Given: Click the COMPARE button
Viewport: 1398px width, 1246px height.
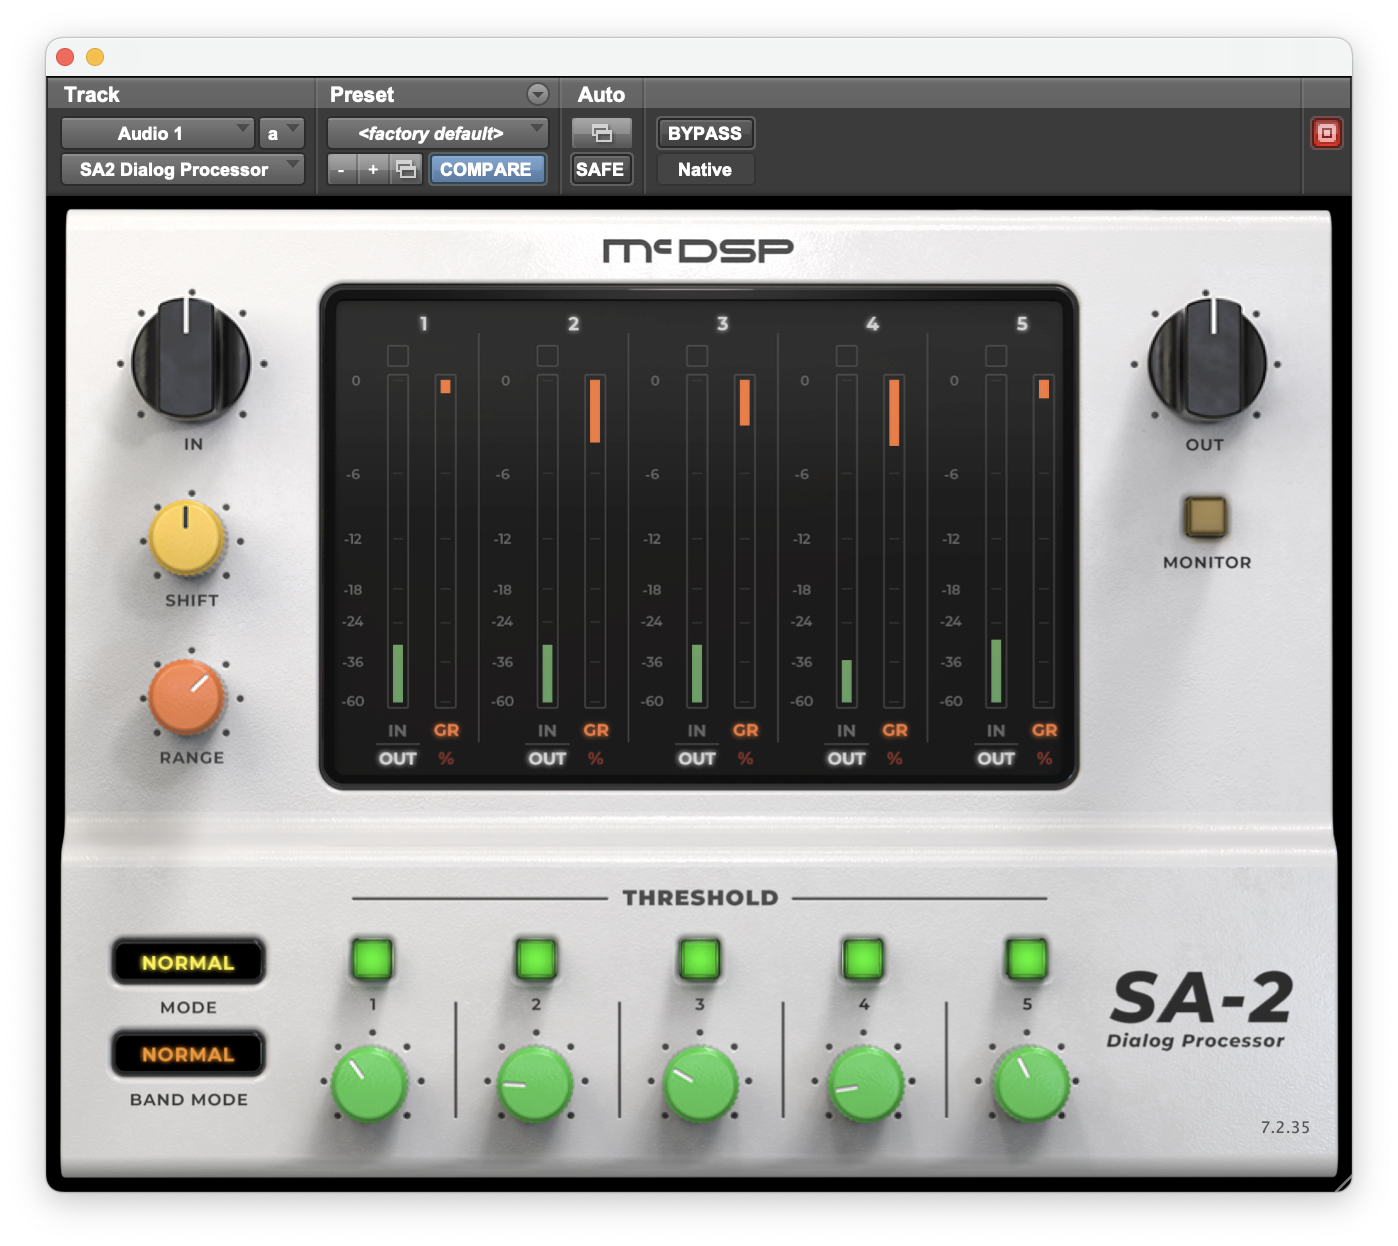Looking at the screenshot, I should click(x=486, y=169).
